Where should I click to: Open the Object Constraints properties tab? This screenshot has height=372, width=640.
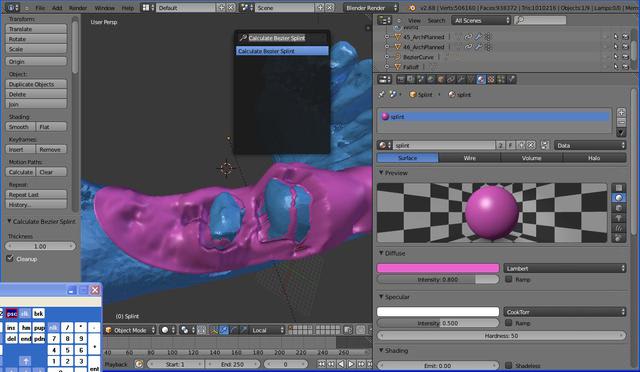[x=451, y=79]
